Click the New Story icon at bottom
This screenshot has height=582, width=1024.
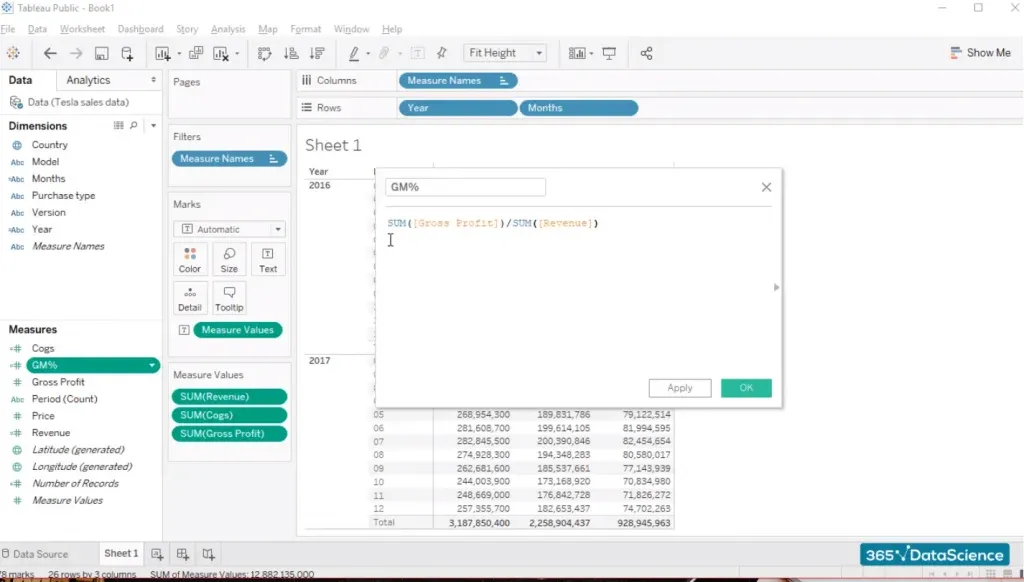click(x=208, y=554)
